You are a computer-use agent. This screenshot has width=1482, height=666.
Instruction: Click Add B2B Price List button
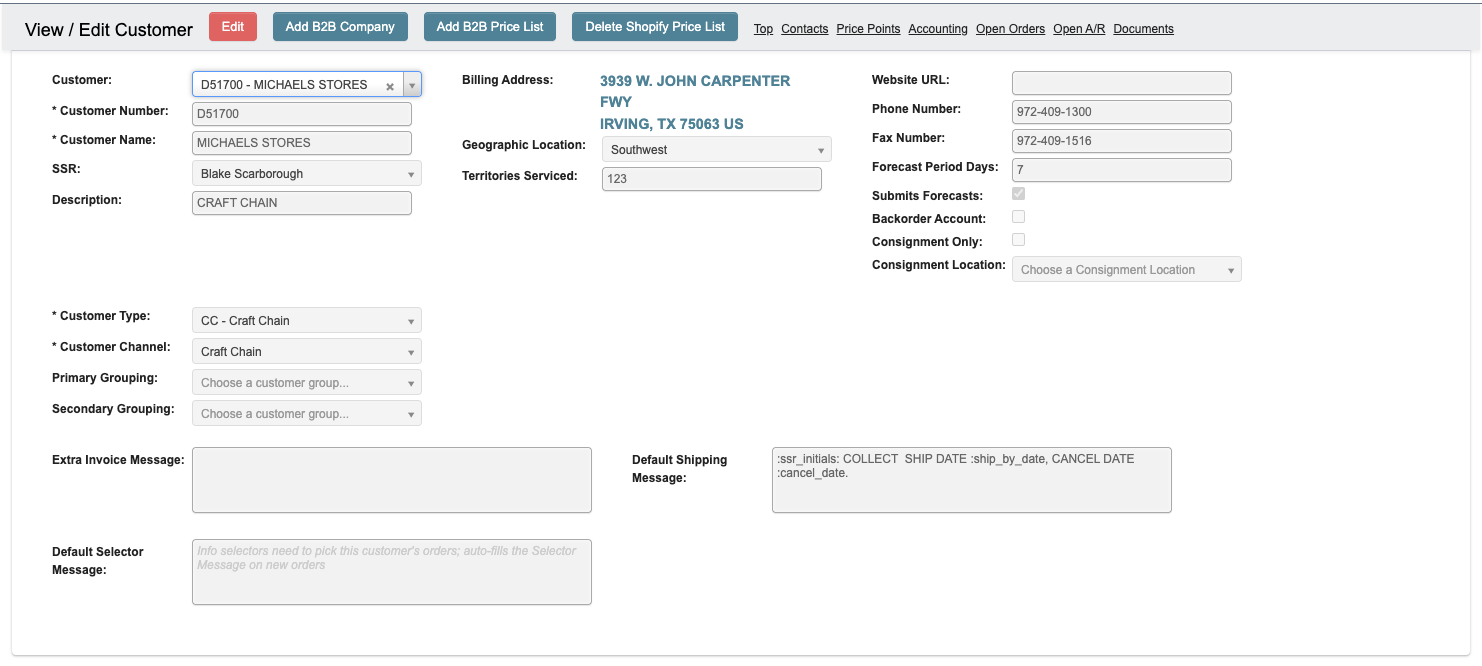tap(490, 27)
